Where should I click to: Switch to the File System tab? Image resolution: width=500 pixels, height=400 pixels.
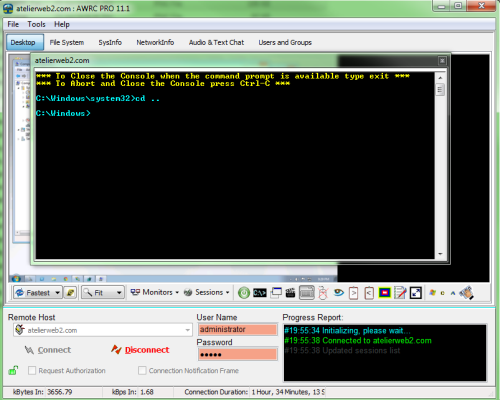(67, 42)
